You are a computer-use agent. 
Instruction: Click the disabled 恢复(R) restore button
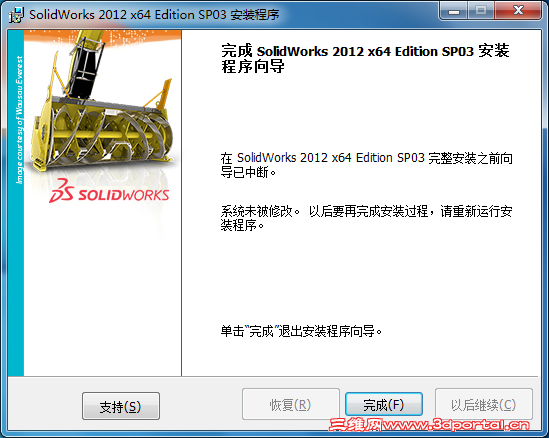291,404
